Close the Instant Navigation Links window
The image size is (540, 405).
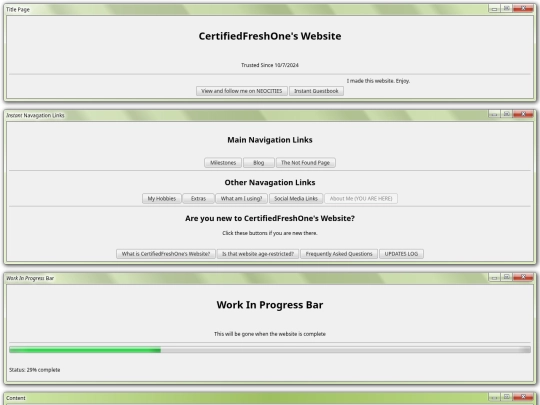point(523,114)
